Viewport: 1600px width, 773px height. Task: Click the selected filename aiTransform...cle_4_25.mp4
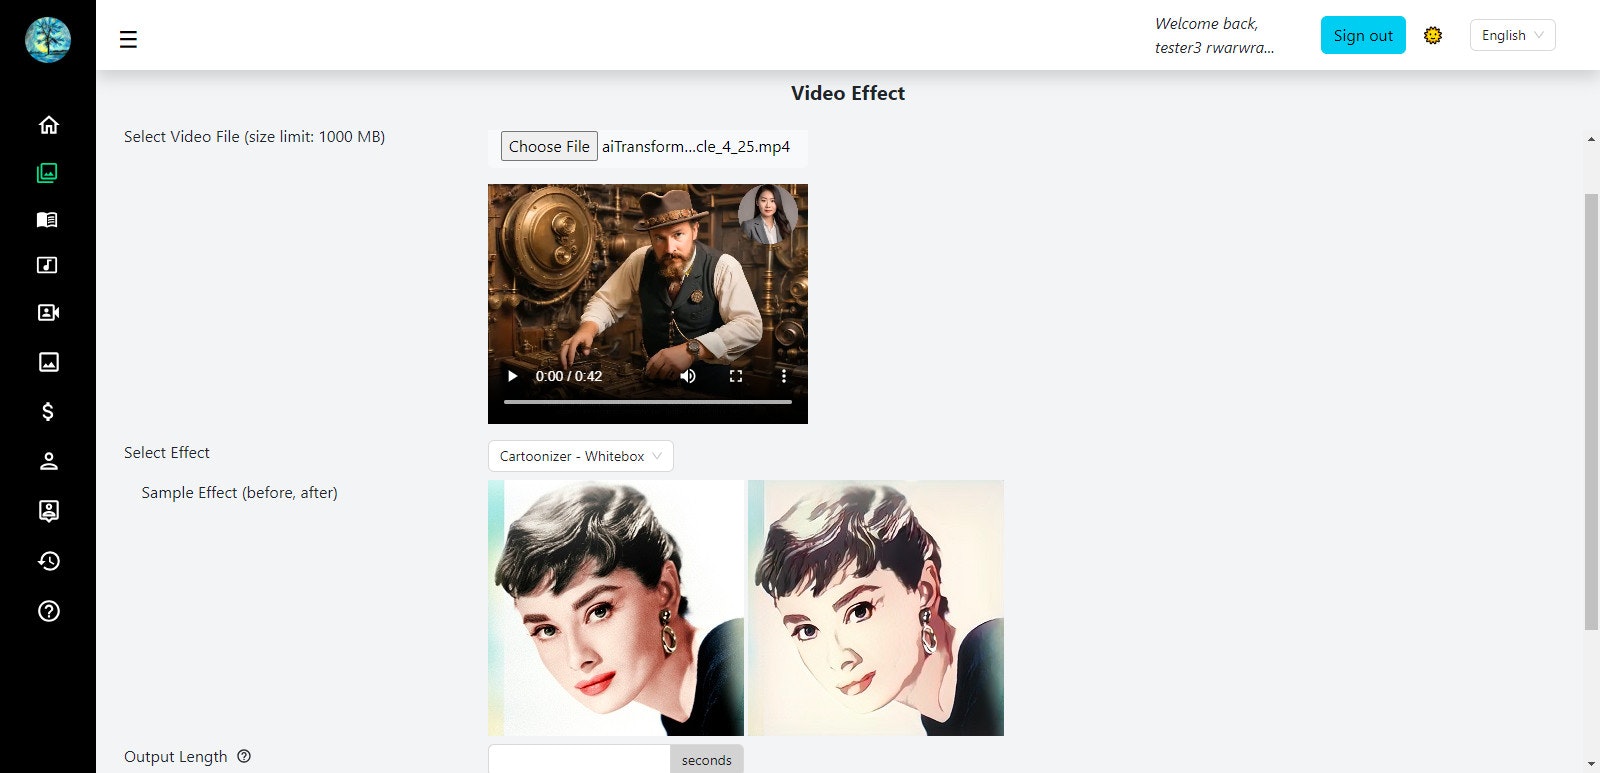pyautogui.click(x=696, y=146)
